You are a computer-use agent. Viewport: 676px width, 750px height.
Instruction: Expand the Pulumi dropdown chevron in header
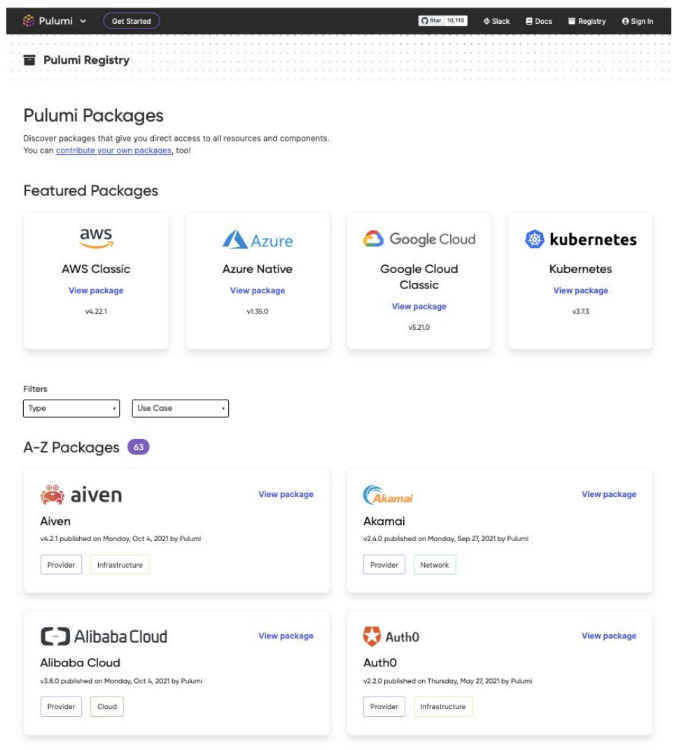click(x=83, y=21)
